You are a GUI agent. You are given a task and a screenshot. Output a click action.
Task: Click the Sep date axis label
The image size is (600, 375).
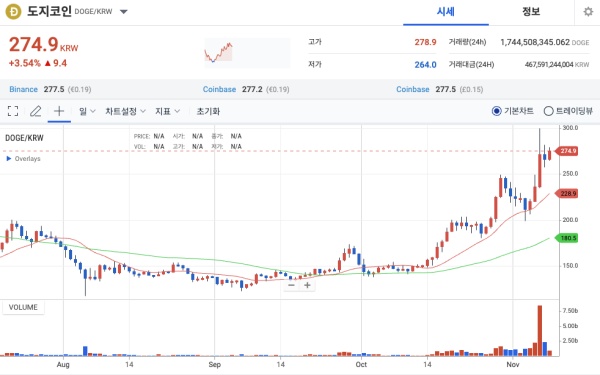tap(214, 365)
